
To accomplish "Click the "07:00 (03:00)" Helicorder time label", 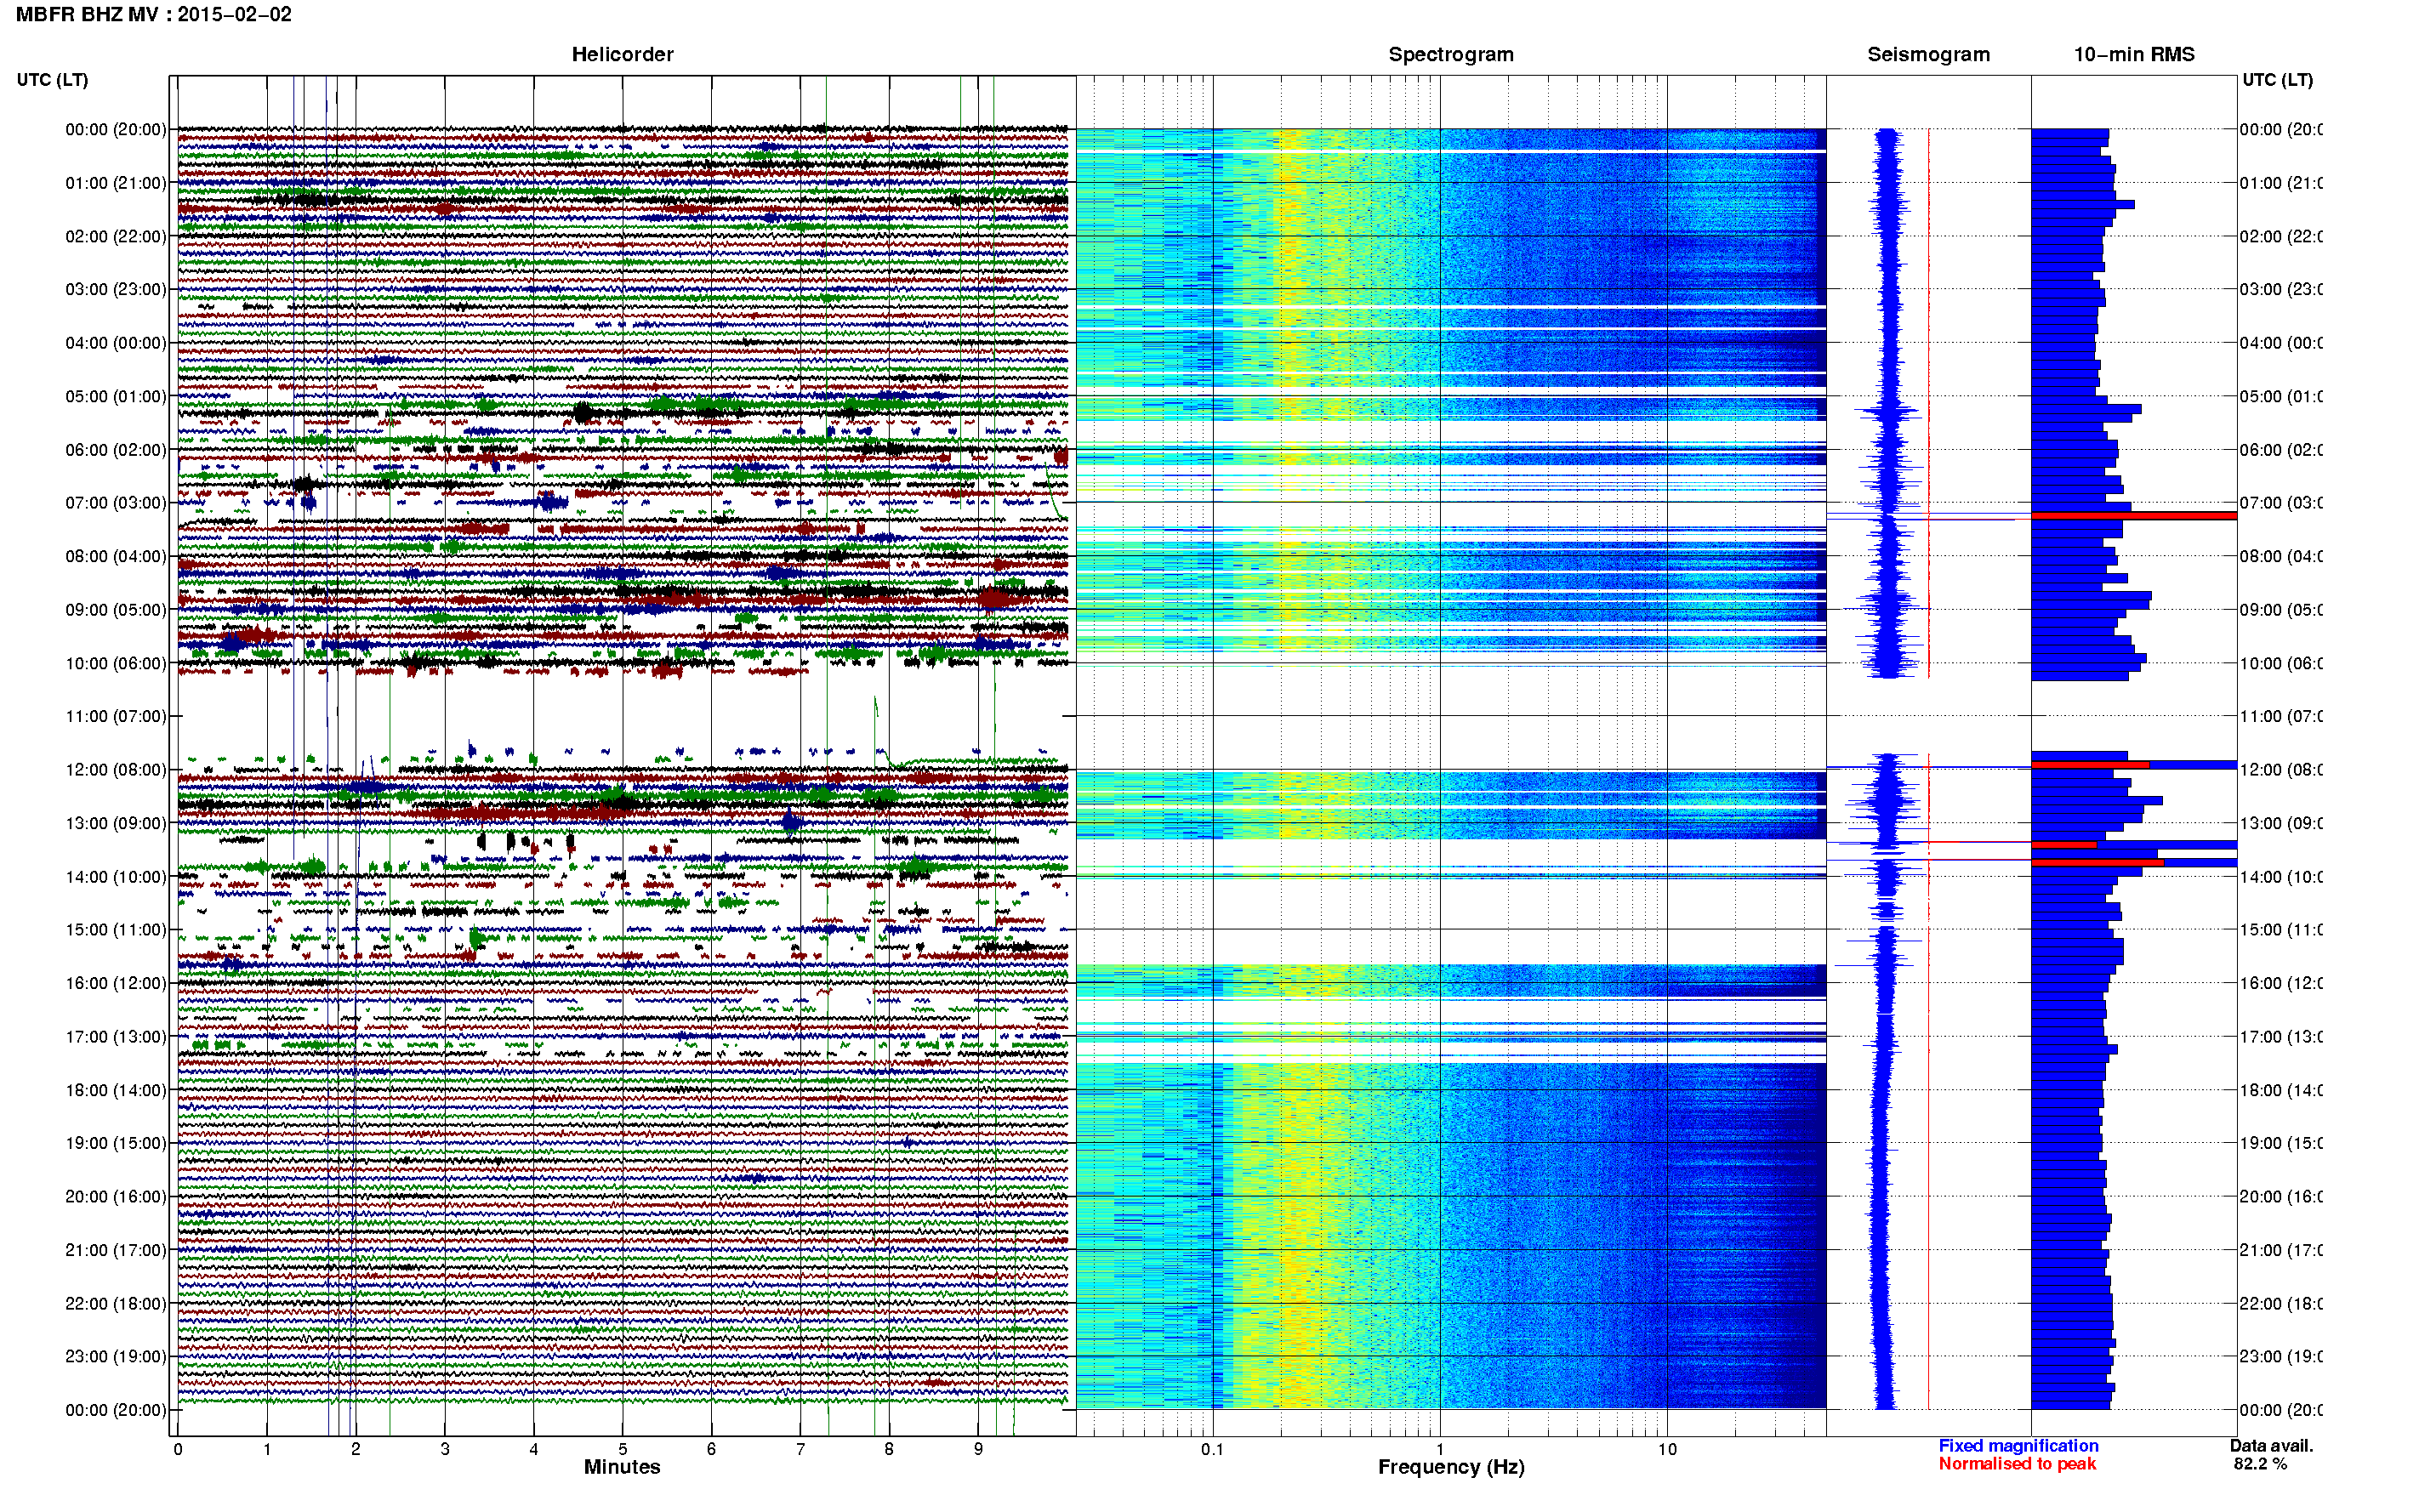I will tap(116, 503).
